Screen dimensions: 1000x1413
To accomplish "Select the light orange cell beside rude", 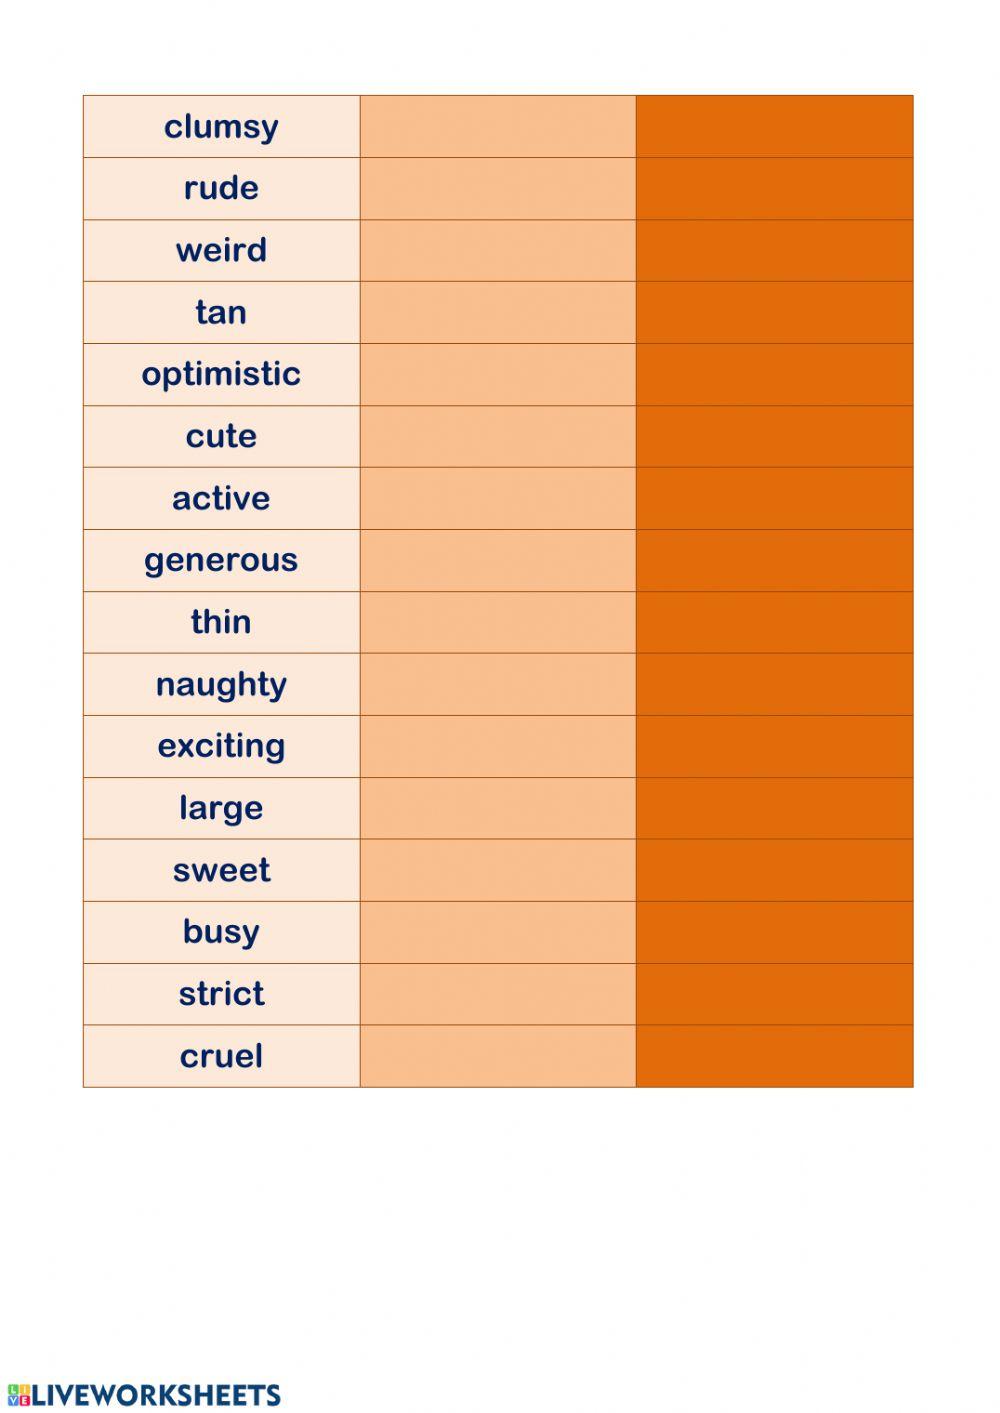I will pyautogui.click(x=498, y=189).
